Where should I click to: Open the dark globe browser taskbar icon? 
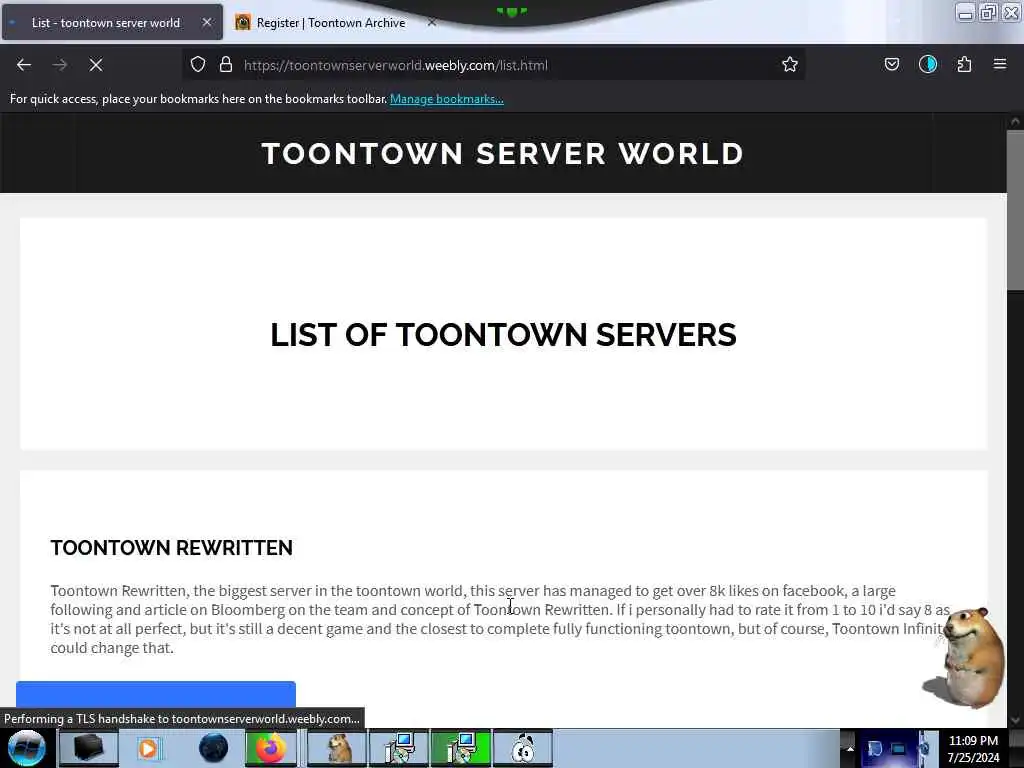[x=213, y=748]
